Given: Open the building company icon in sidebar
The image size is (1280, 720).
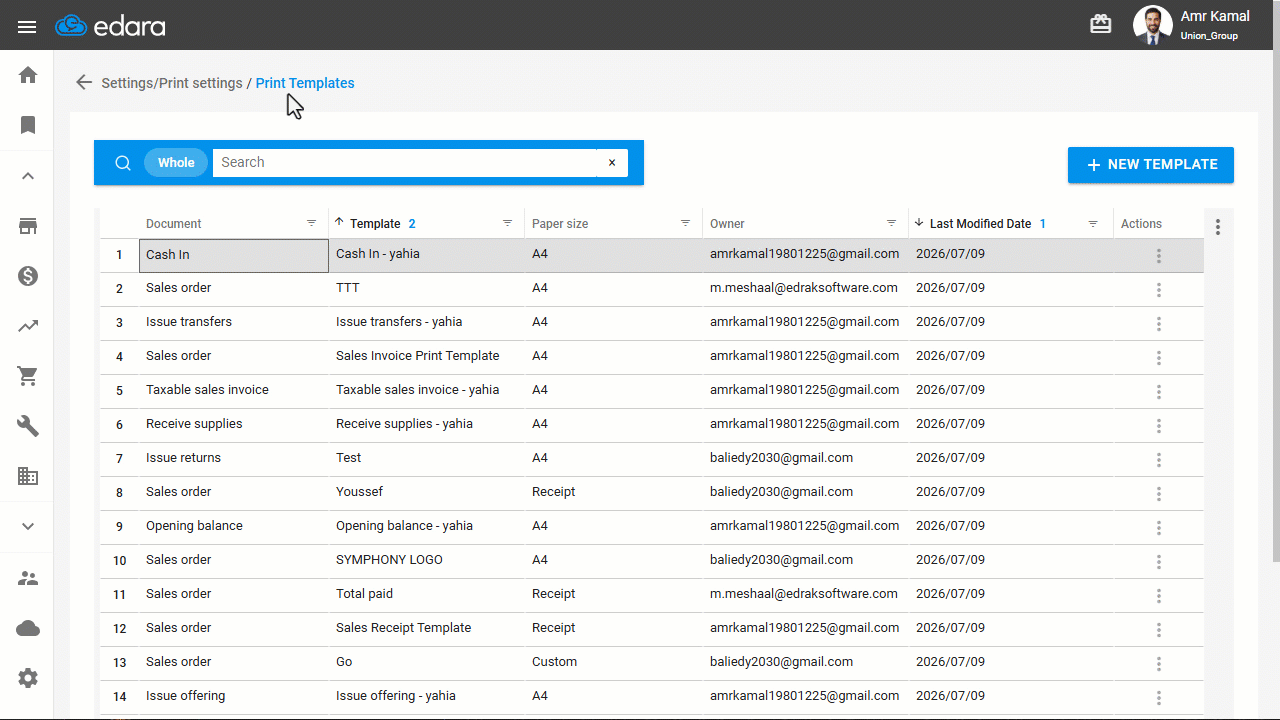Looking at the screenshot, I should (28, 476).
